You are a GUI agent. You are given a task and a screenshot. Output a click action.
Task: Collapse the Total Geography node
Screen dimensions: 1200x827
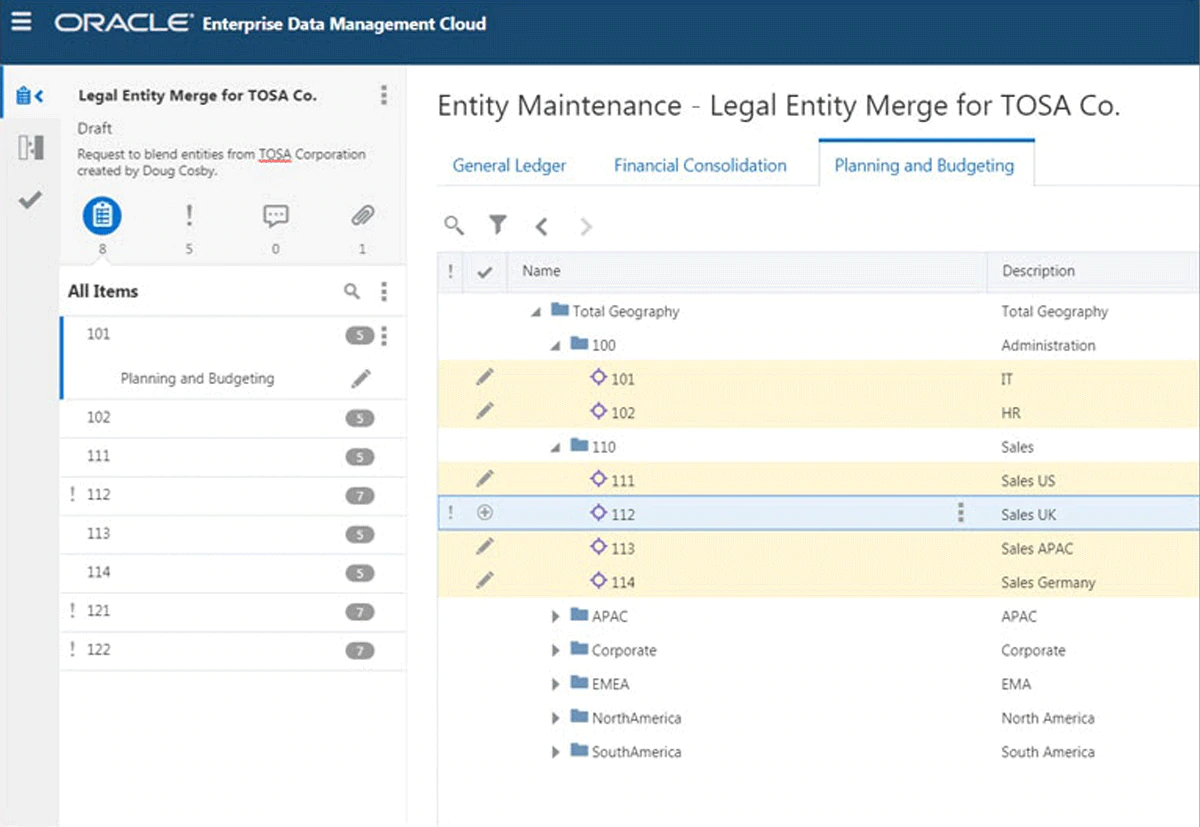click(537, 312)
